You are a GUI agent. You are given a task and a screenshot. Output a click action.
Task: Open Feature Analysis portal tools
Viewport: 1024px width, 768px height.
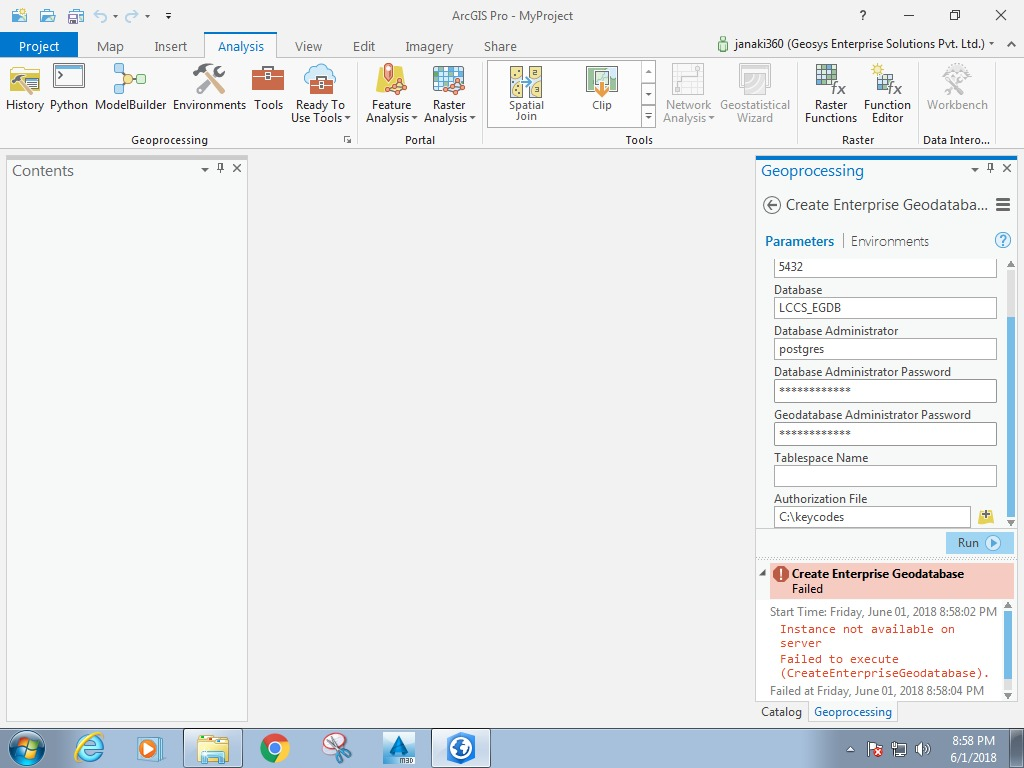click(391, 94)
